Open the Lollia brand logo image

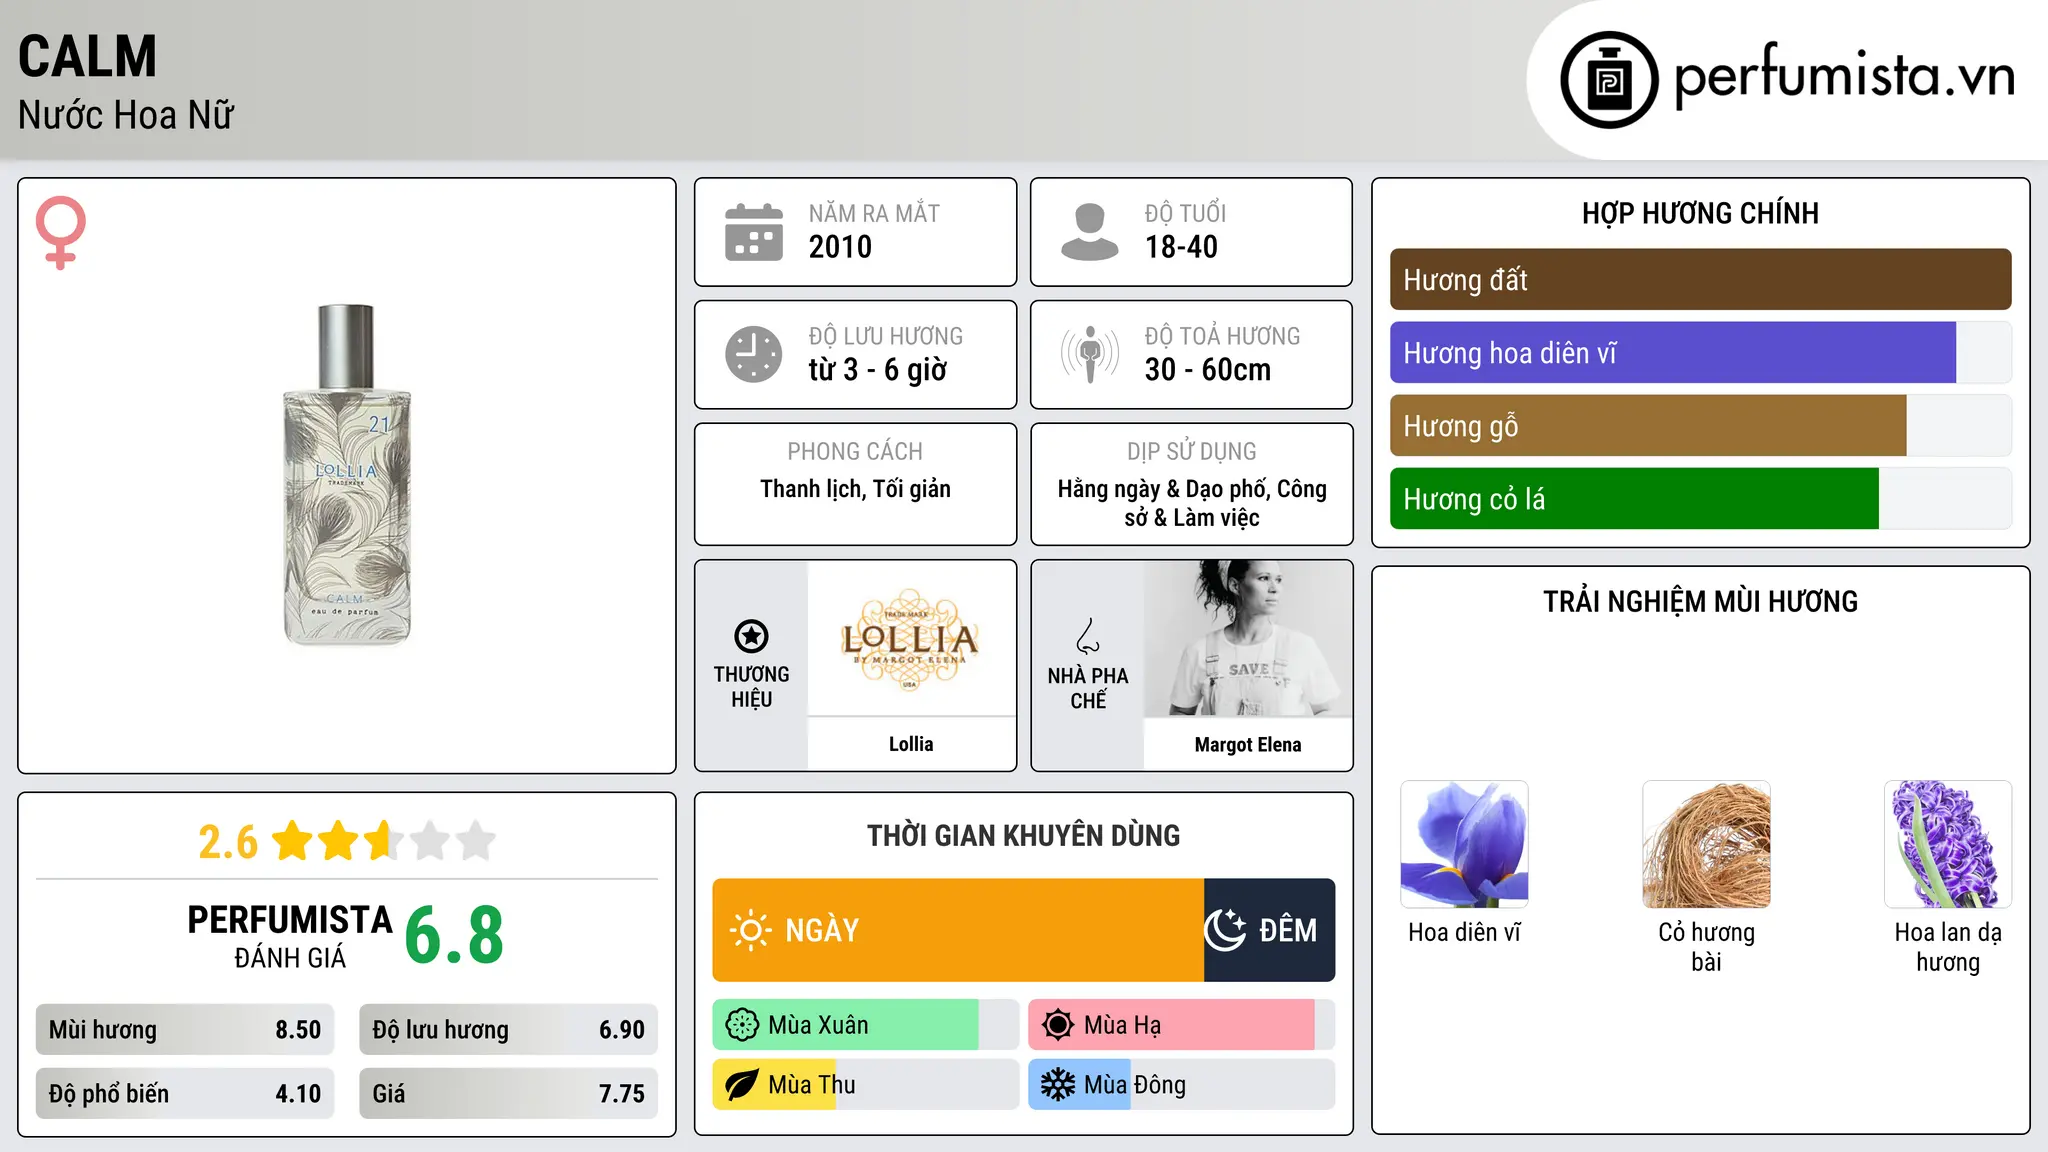pyautogui.click(x=911, y=638)
